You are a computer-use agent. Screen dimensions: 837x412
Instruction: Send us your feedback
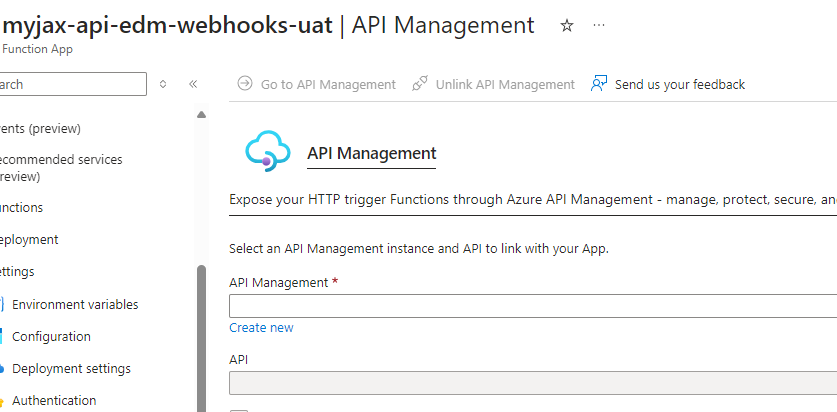click(x=668, y=84)
